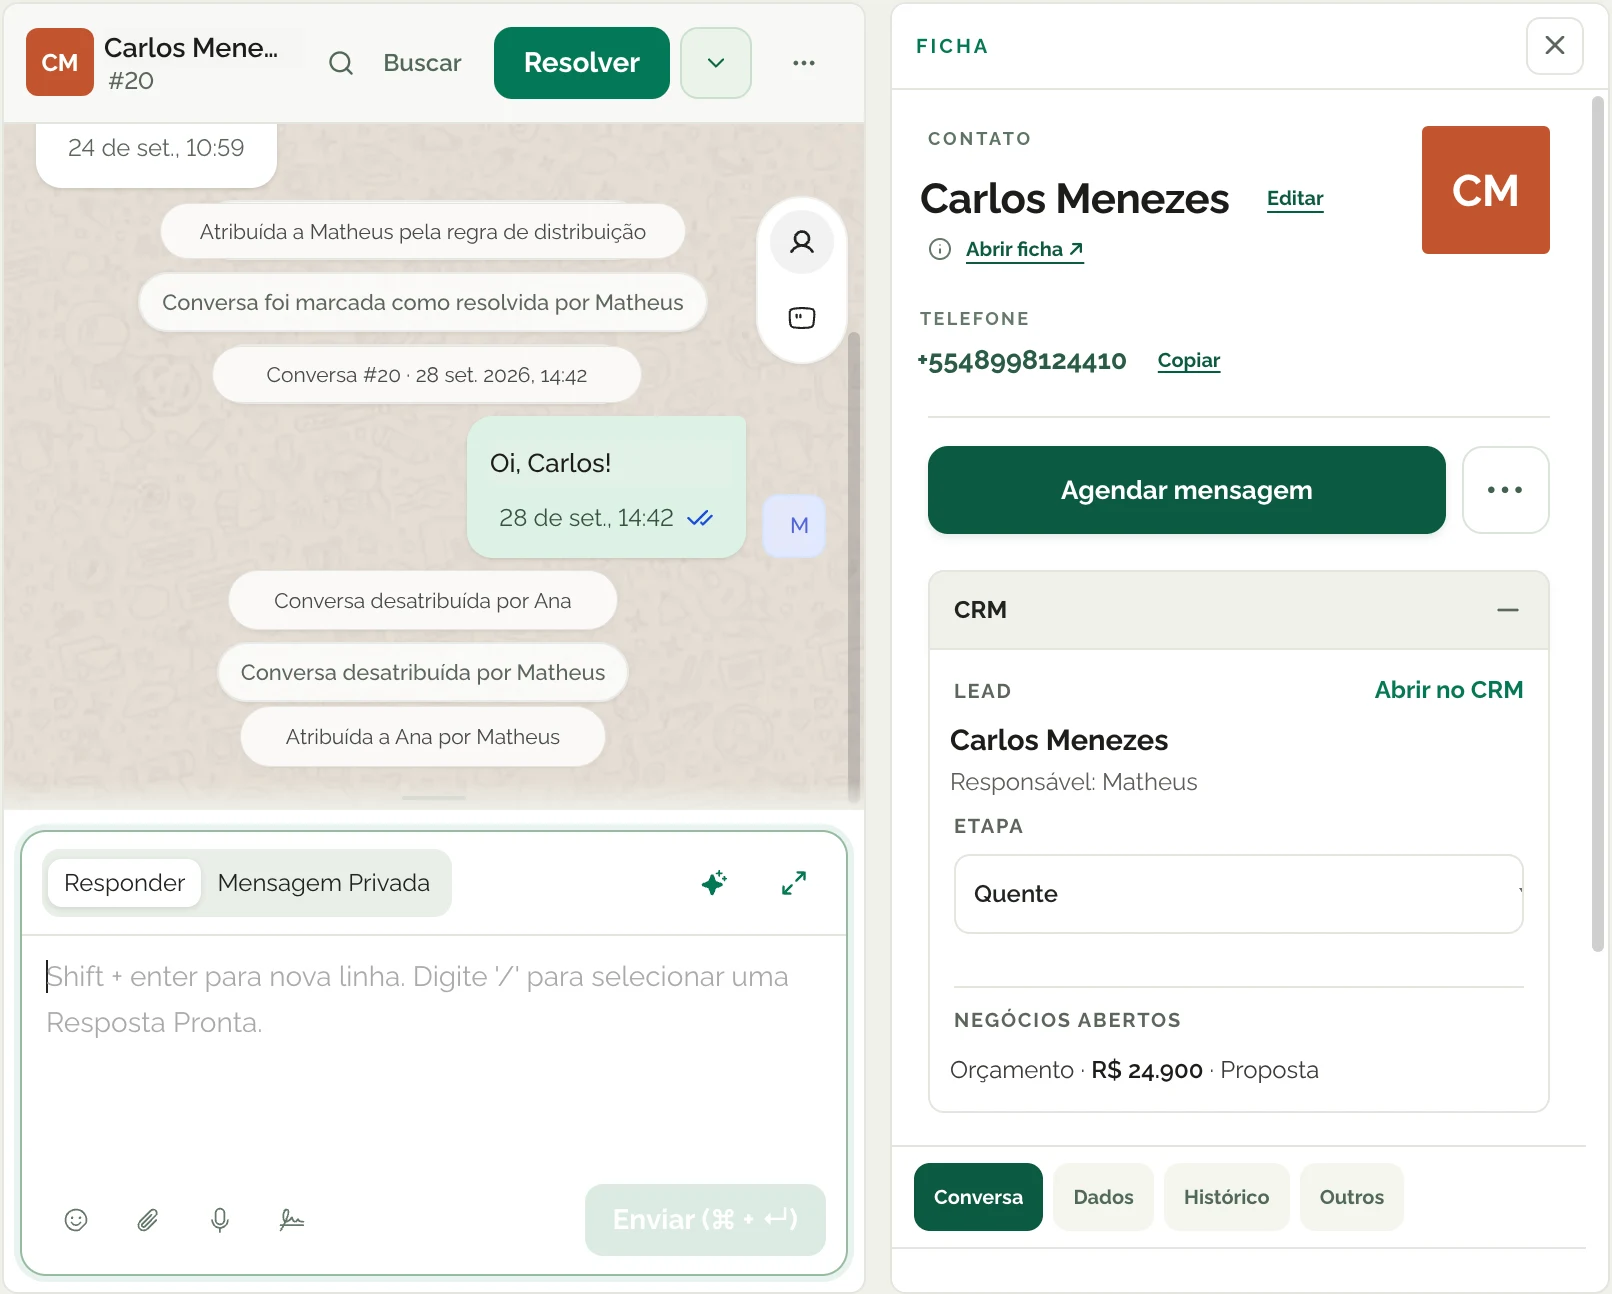Record audio with microphone icon
Image resolution: width=1612 pixels, height=1294 pixels.
pos(220,1220)
